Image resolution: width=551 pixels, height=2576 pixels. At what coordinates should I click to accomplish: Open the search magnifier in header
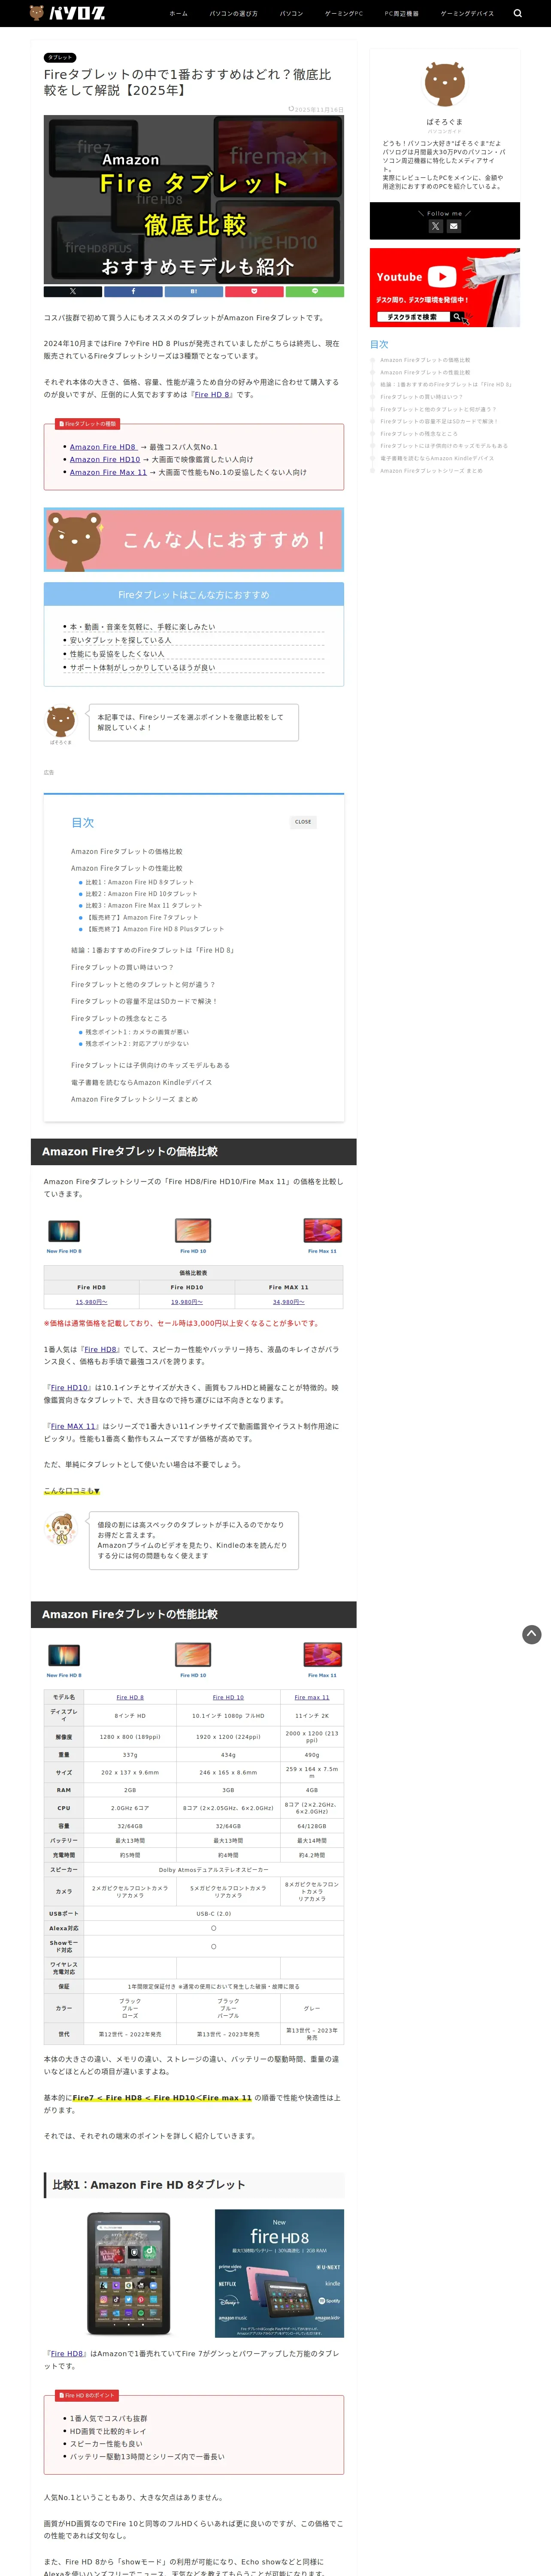[517, 14]
